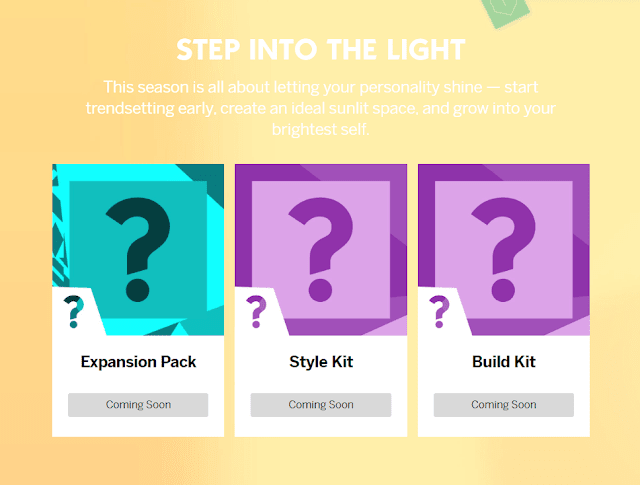This screenshot has width=640, height=485.
Task: Click Coming Soon under Style Kit
Action: click(321, 405)
